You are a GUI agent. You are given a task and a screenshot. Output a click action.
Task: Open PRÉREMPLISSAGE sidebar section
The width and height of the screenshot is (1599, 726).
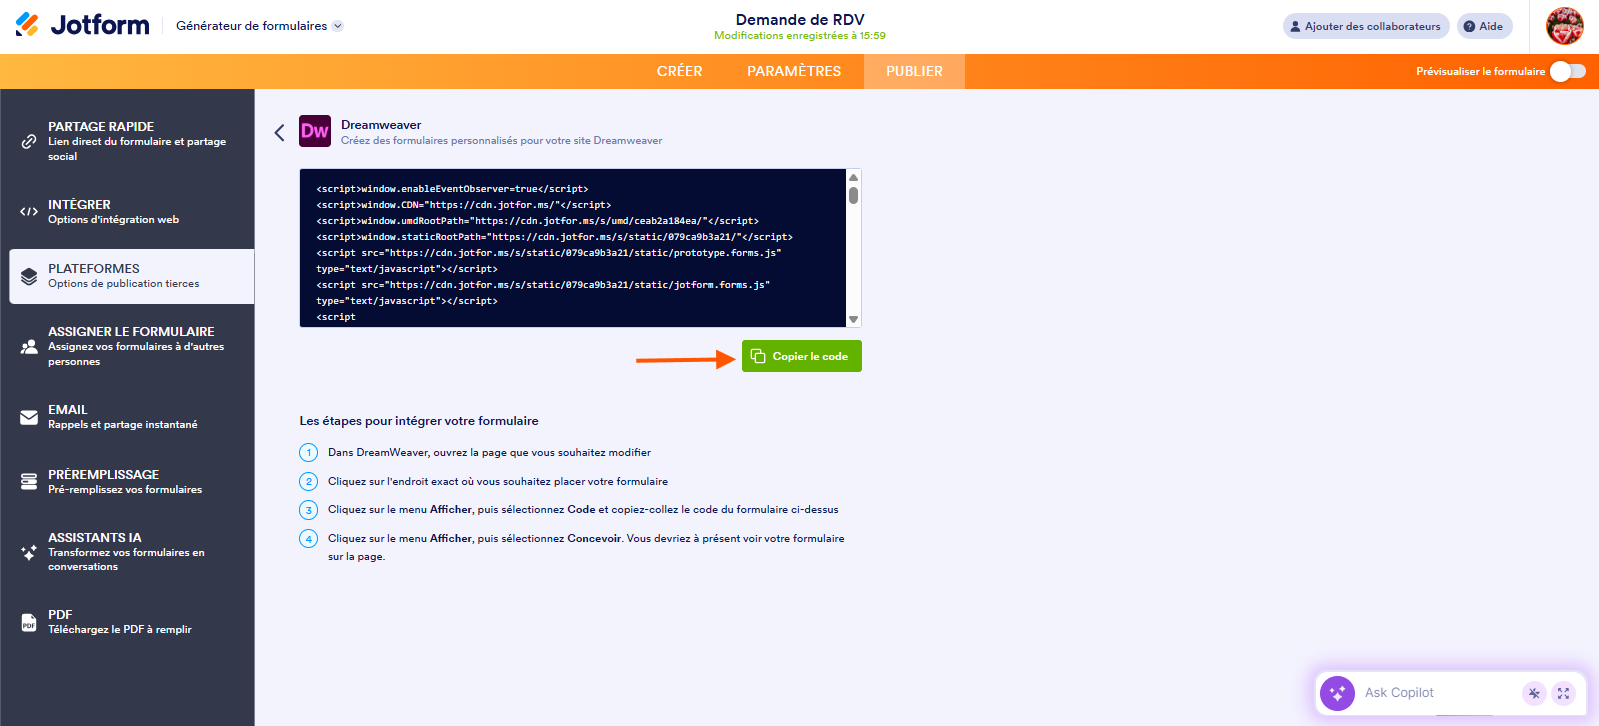[132, 482]
